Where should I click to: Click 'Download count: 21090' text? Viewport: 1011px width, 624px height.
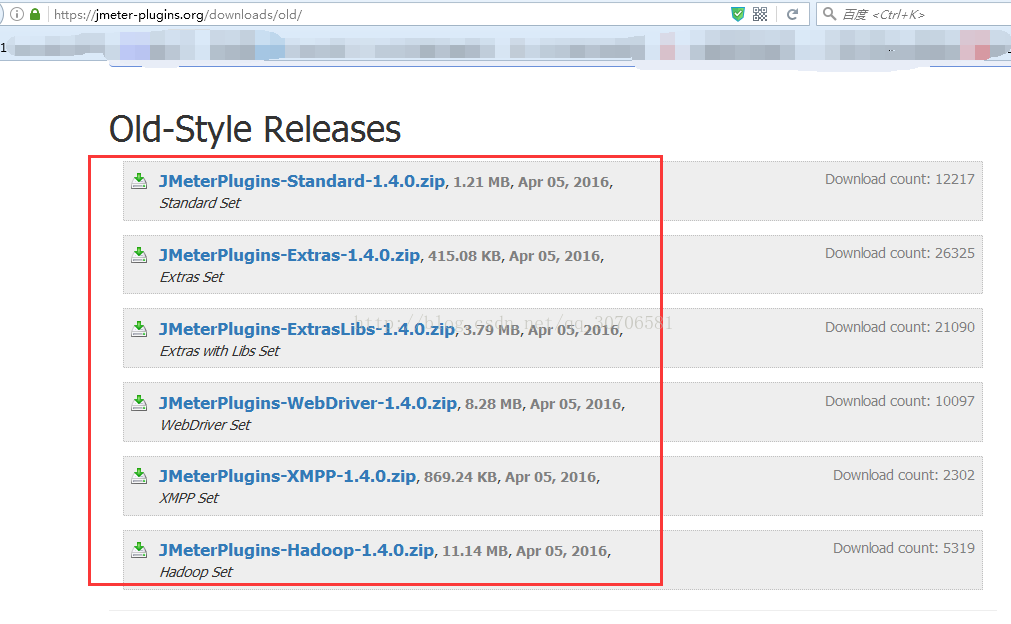tap(900, 327)
